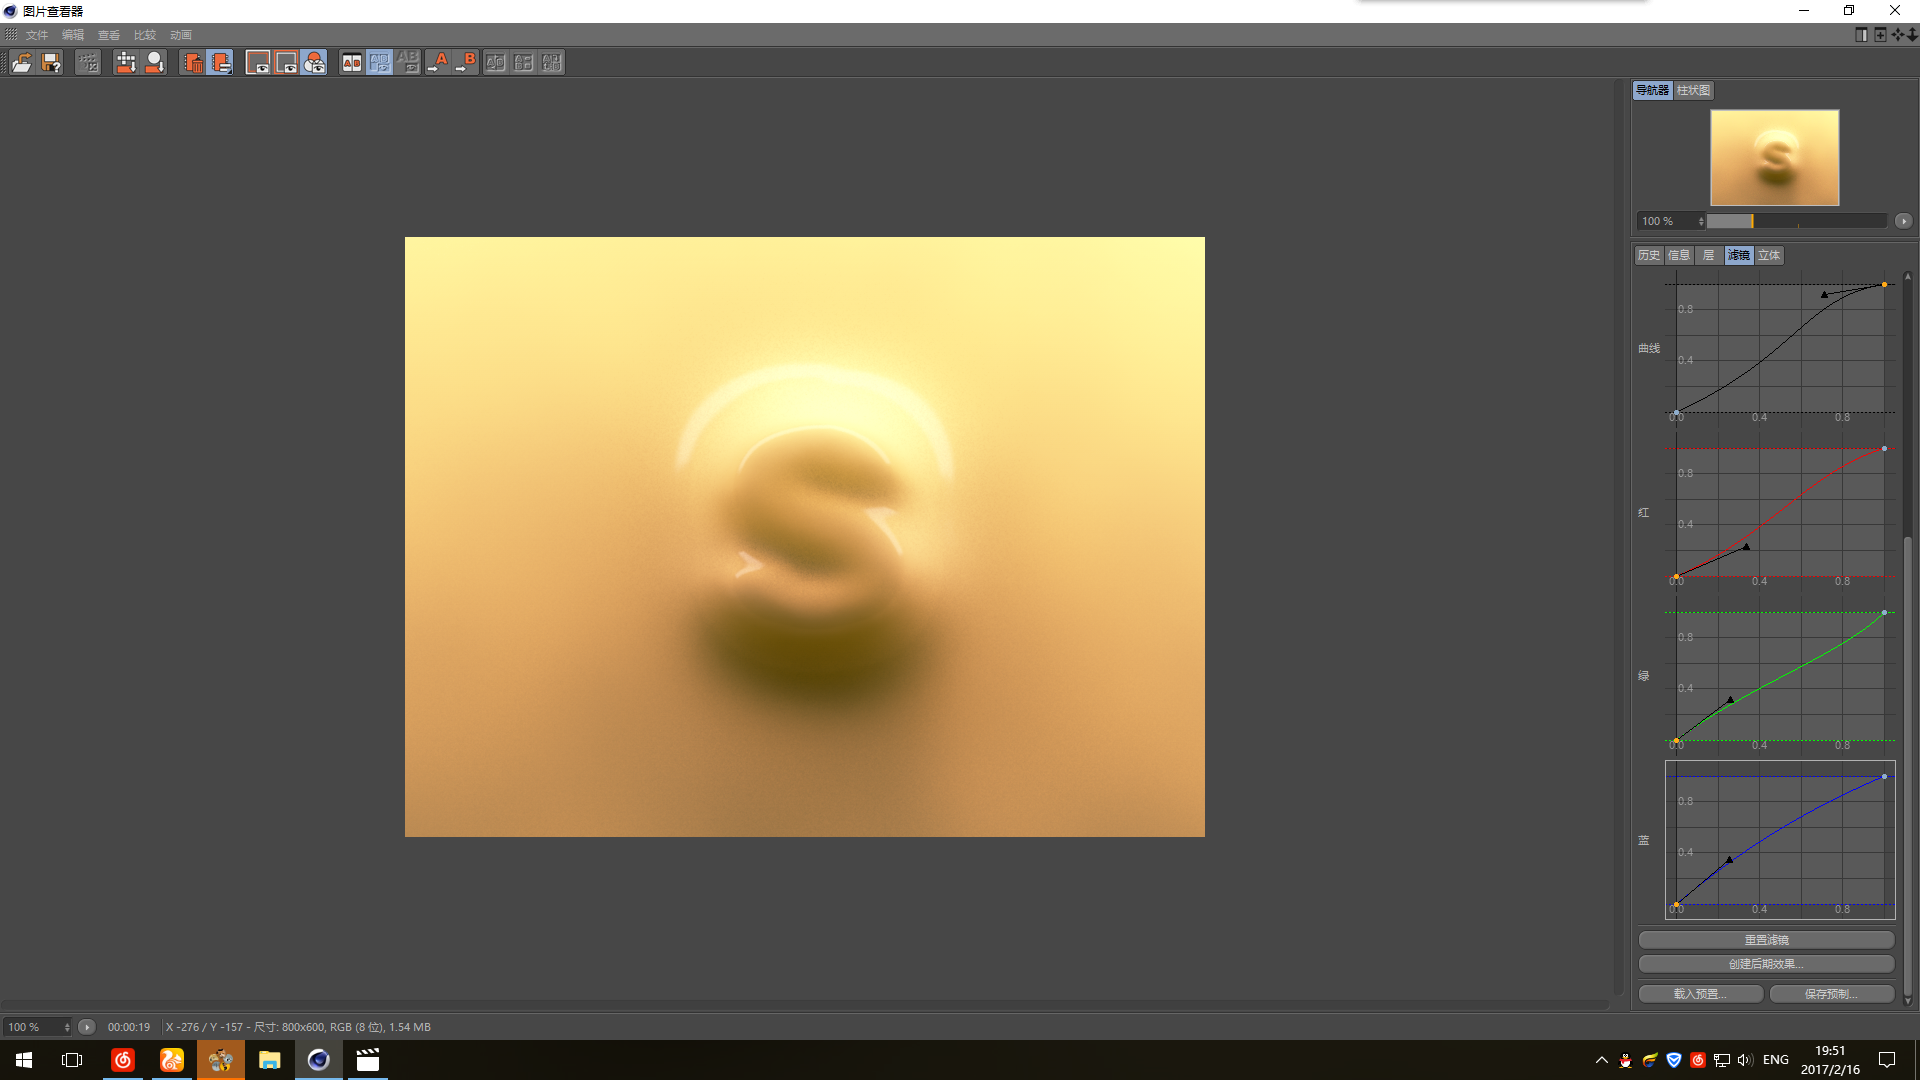Click the save image floppy icon
This screenshot has width=1920, height=1080.
[x=51, y=62]
